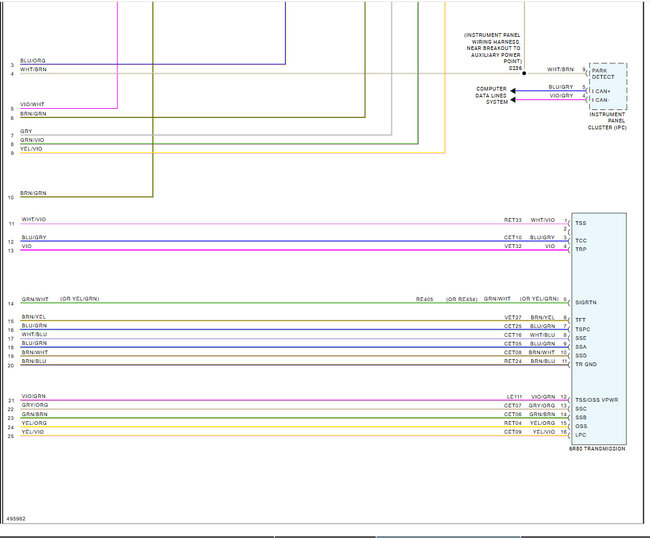Select the TSS pin label
This screenshot has height=538, width=650.
pos(581,223)
